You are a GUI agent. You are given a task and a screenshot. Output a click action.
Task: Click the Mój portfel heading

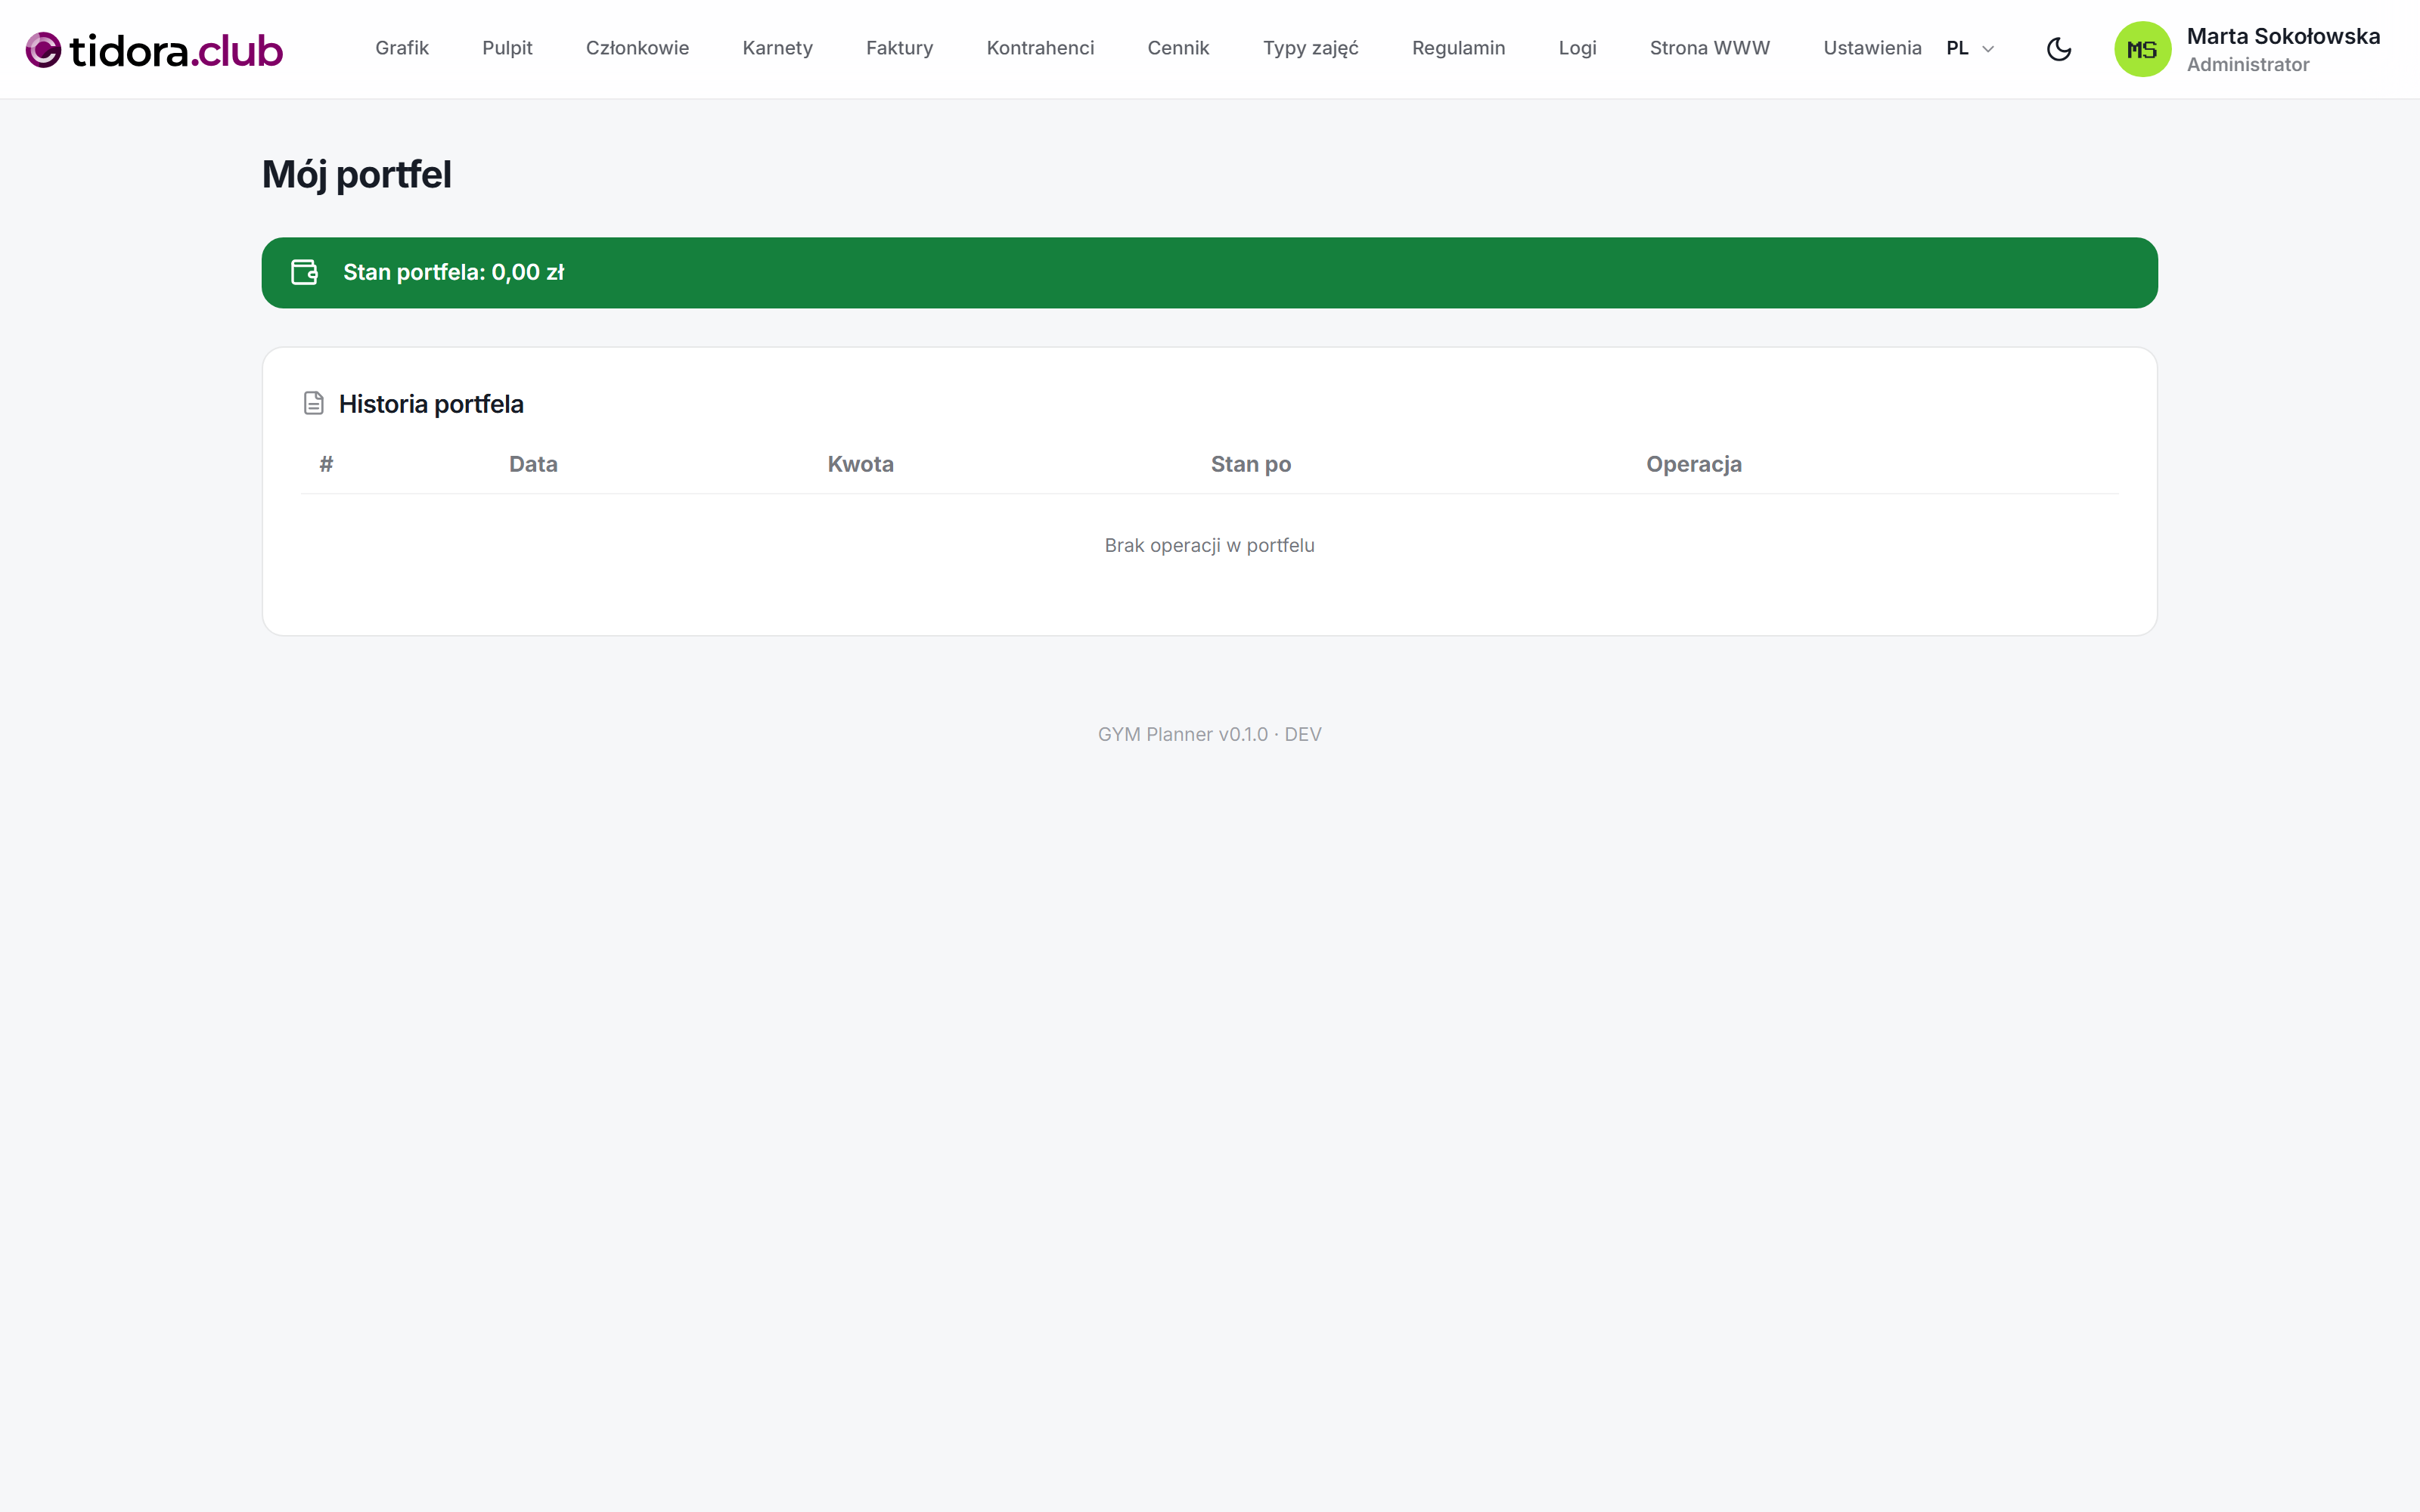pyautogui.click(x=356, y=175)
